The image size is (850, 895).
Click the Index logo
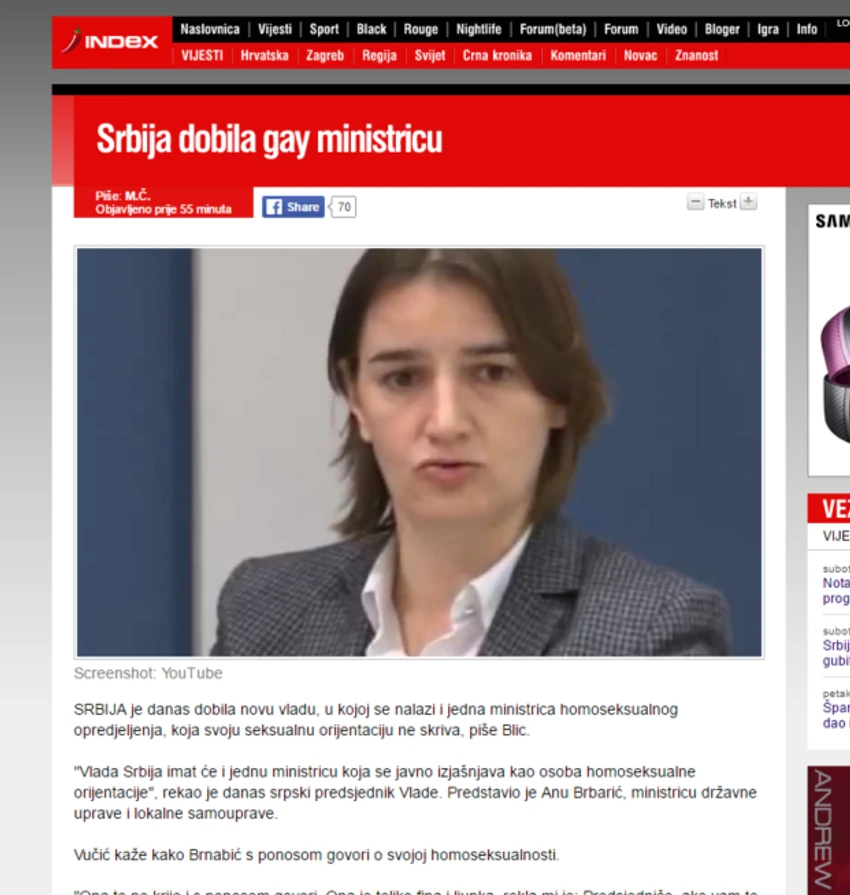click(111, 41)
